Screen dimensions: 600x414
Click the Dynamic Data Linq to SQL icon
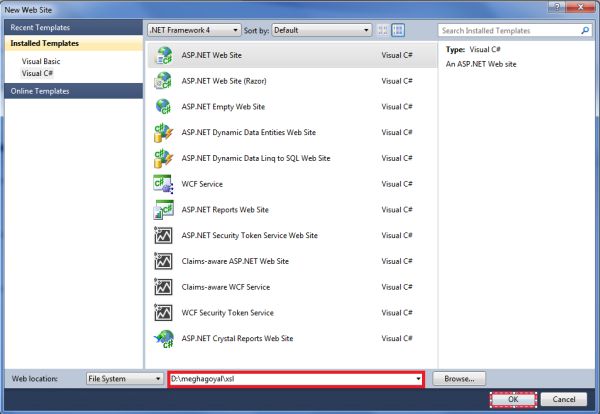[x=163, y=158]
